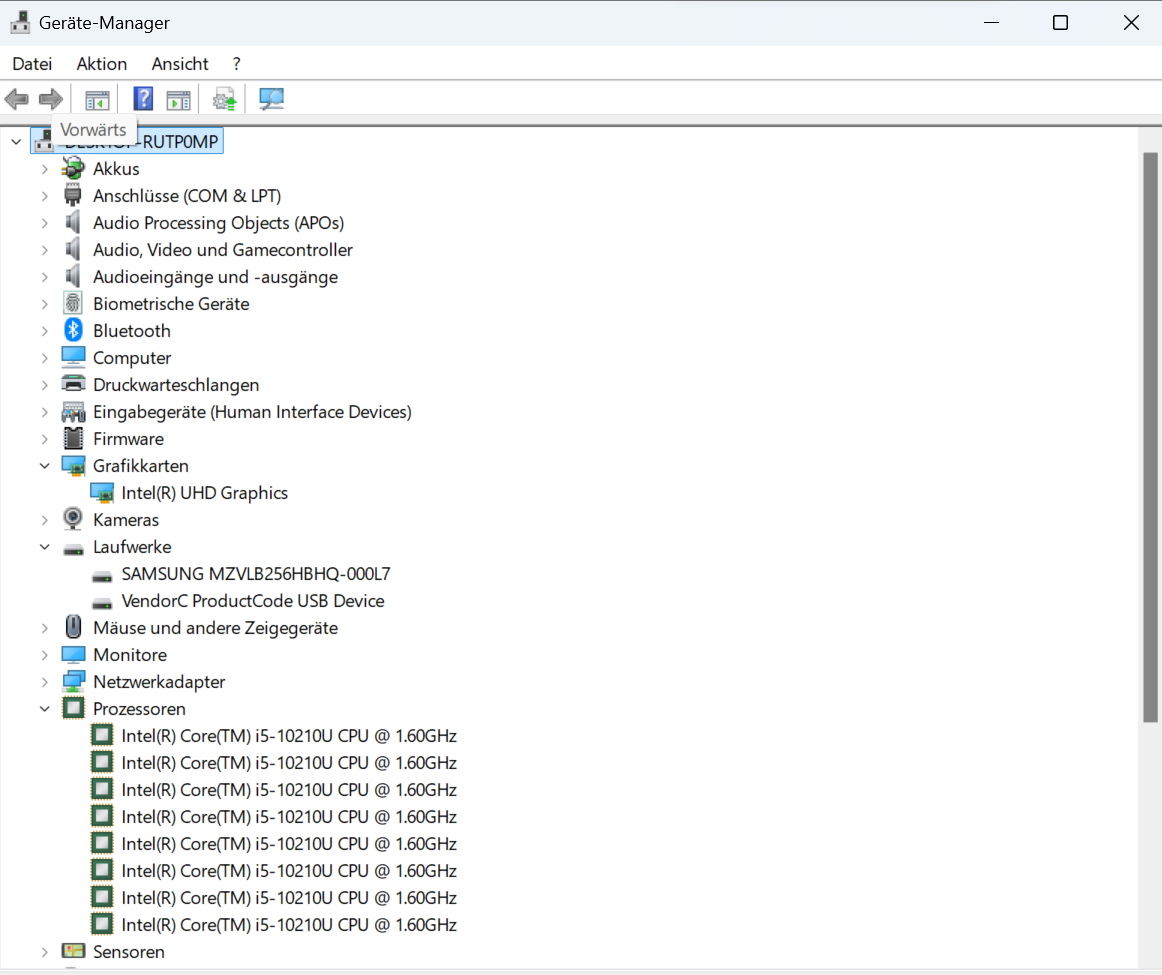Minimize the Geräte-Manager window
Screen dimensions: 1162x975
click(992, 23)
